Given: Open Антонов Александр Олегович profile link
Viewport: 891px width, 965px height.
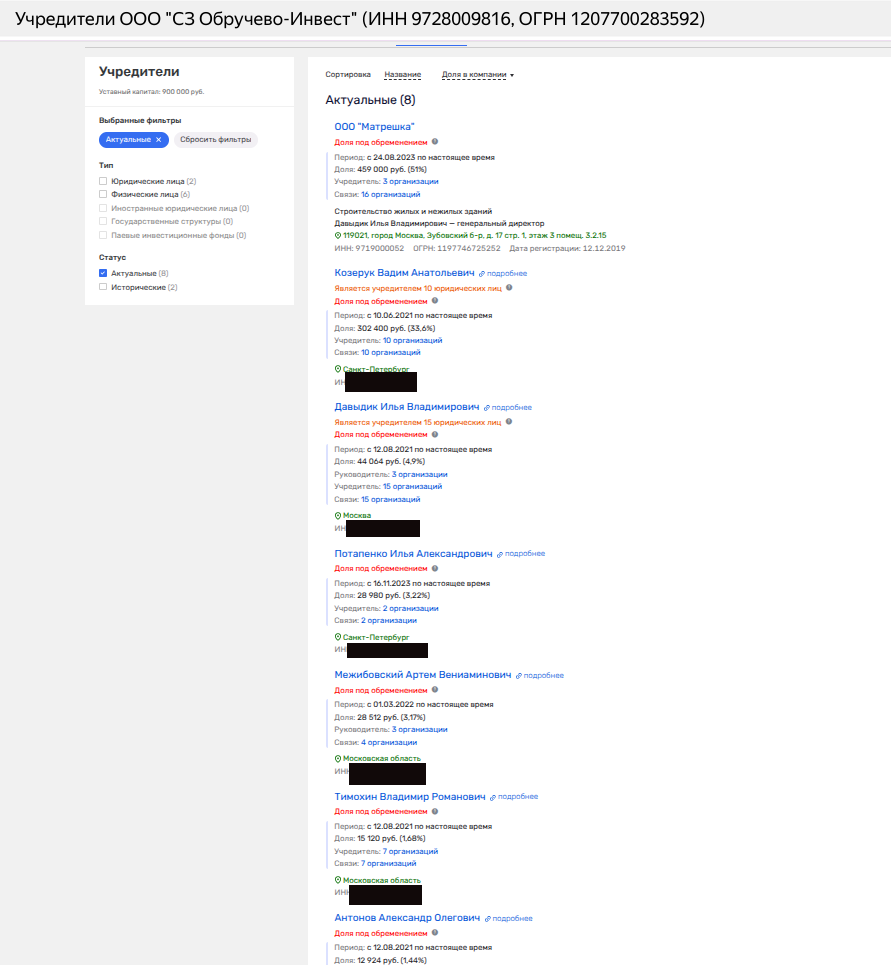Looking at the screenshot, I should click(x=407, y=918).
